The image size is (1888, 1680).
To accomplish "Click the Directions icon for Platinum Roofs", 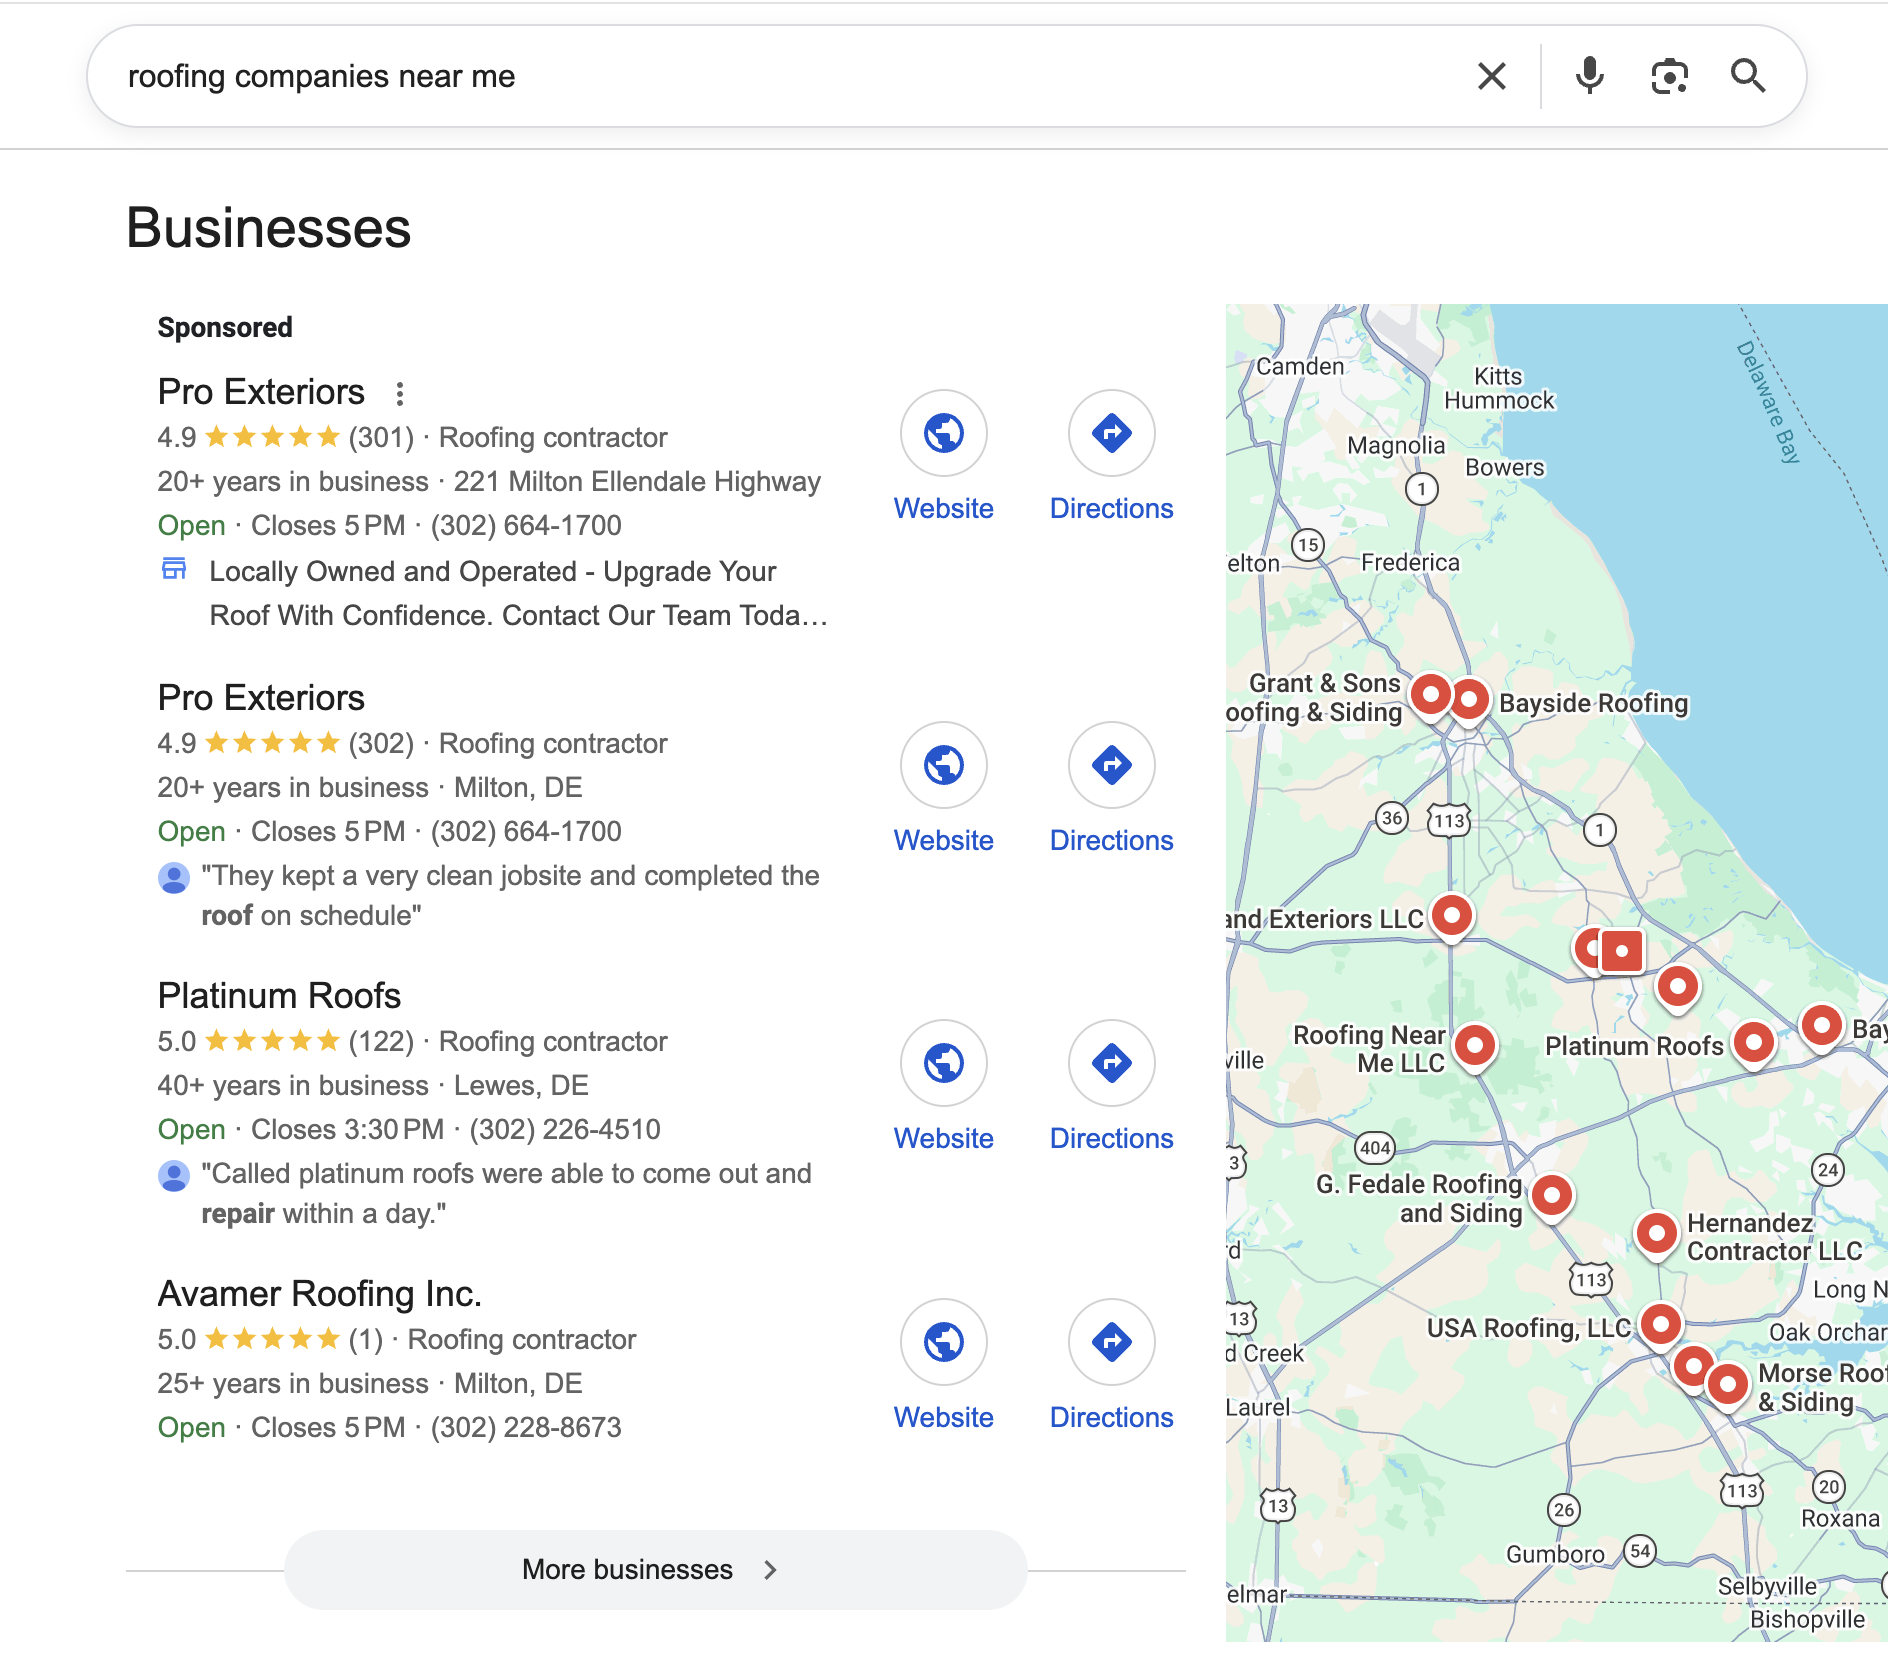I will point(1112,1063).
